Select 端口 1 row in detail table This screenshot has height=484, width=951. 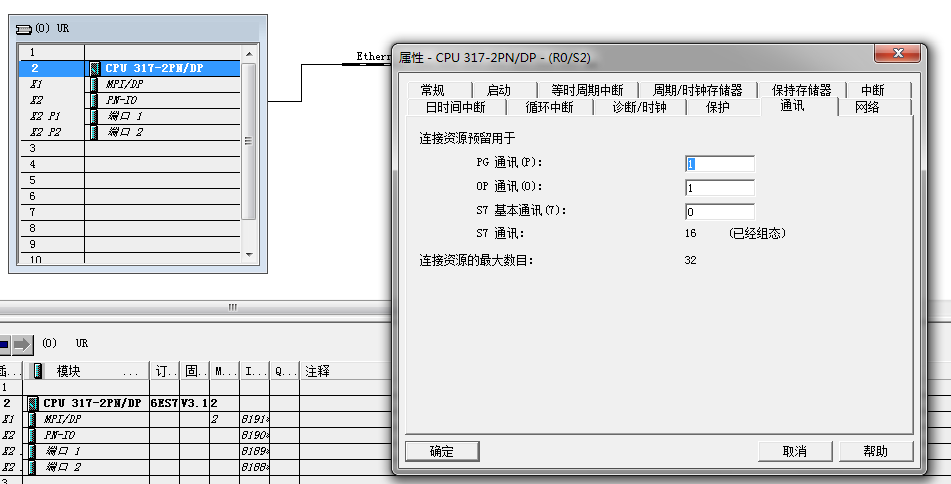point(196,451)
